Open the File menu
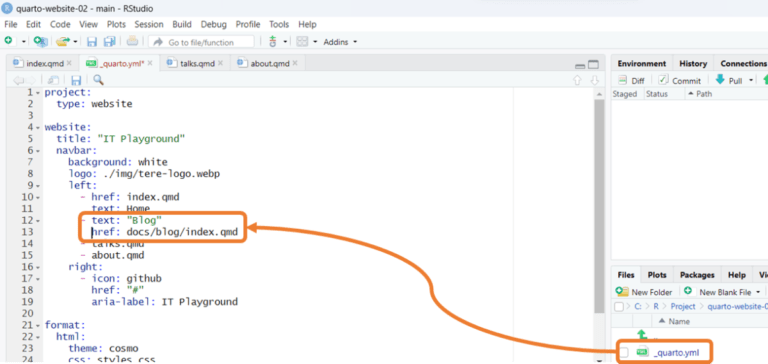Screen dimensions: 768x364 pos(10,24)
